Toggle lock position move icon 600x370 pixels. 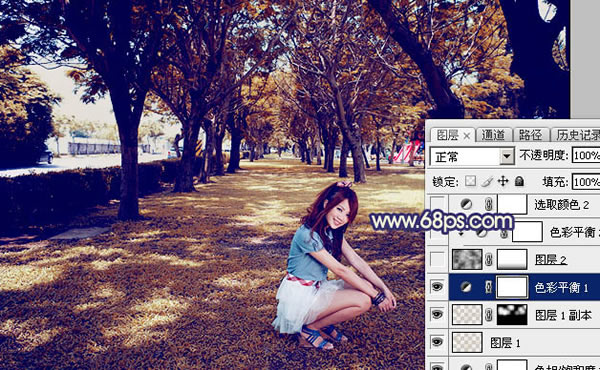coord(503,181)
